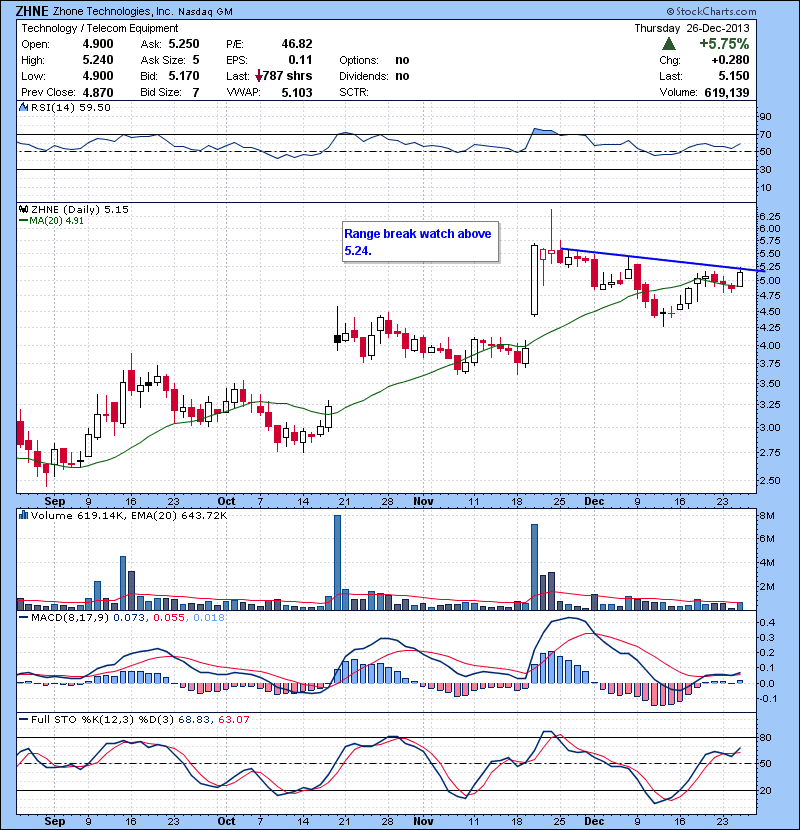Click the ZHNE ticker symbol in the header
Screen dimensions: 800x830
coord(32,11)
